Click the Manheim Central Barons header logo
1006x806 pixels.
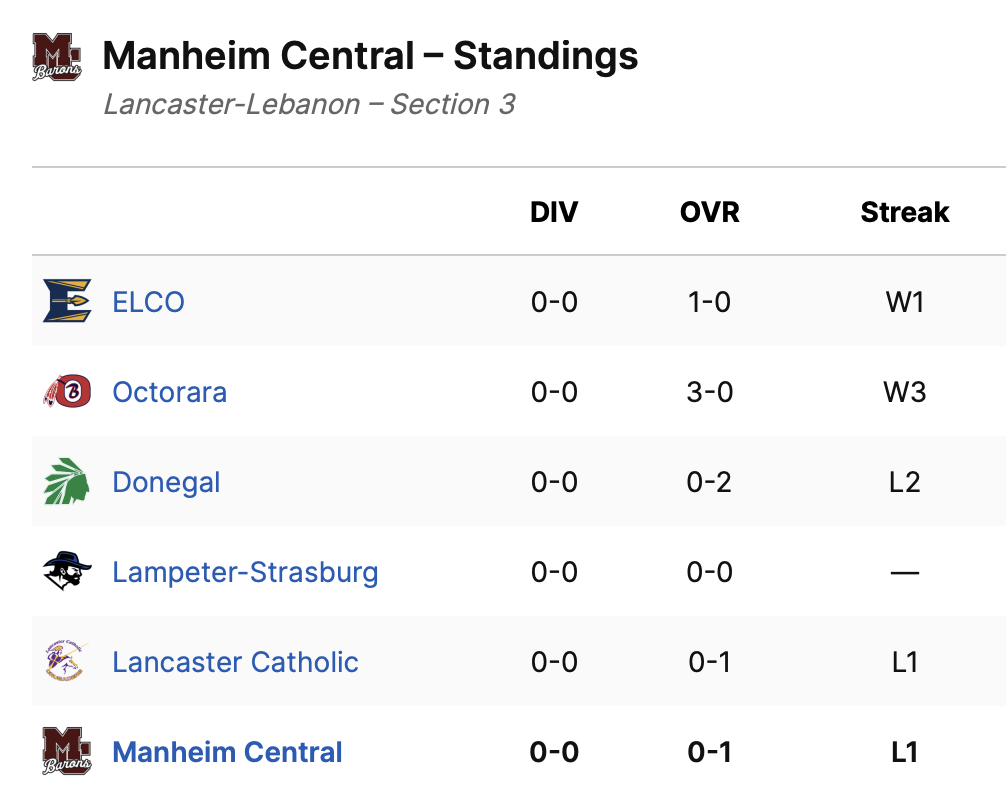pos(56,58)
